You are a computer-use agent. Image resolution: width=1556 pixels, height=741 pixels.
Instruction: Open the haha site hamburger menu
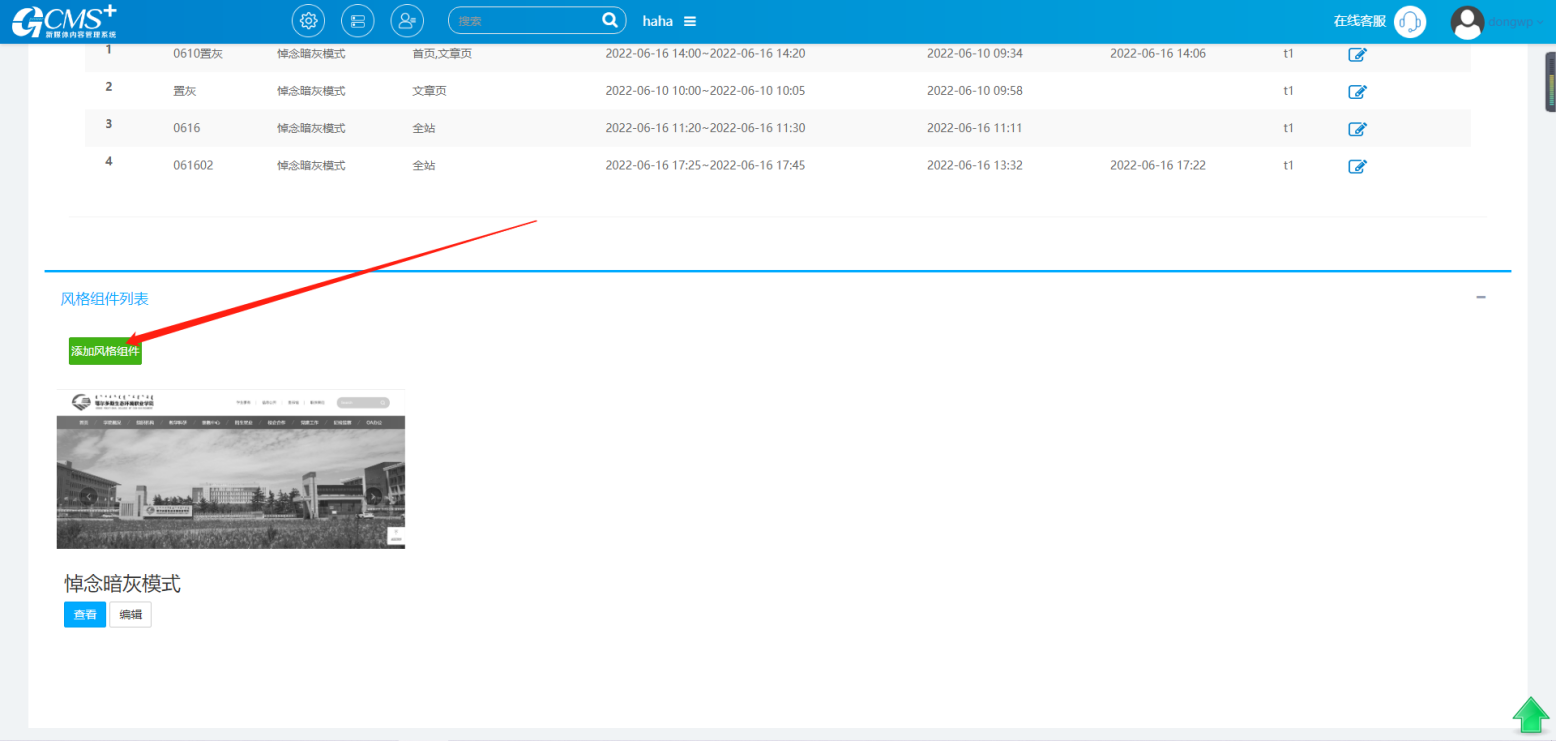coord(690,22)
